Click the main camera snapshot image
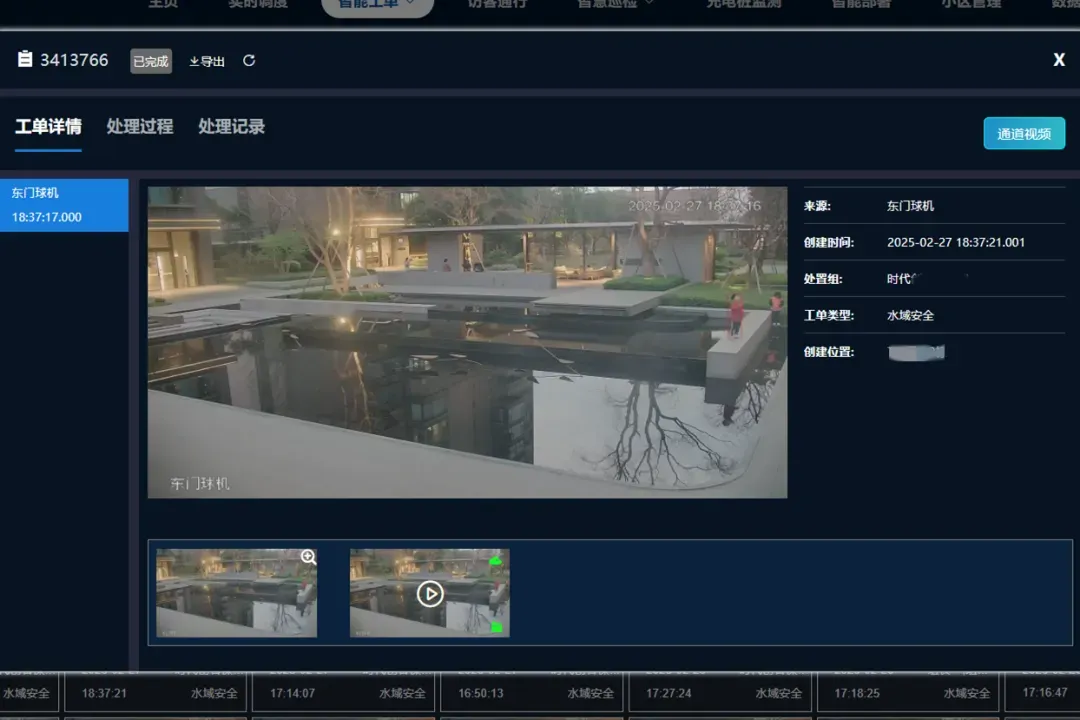 click(467, 342)
